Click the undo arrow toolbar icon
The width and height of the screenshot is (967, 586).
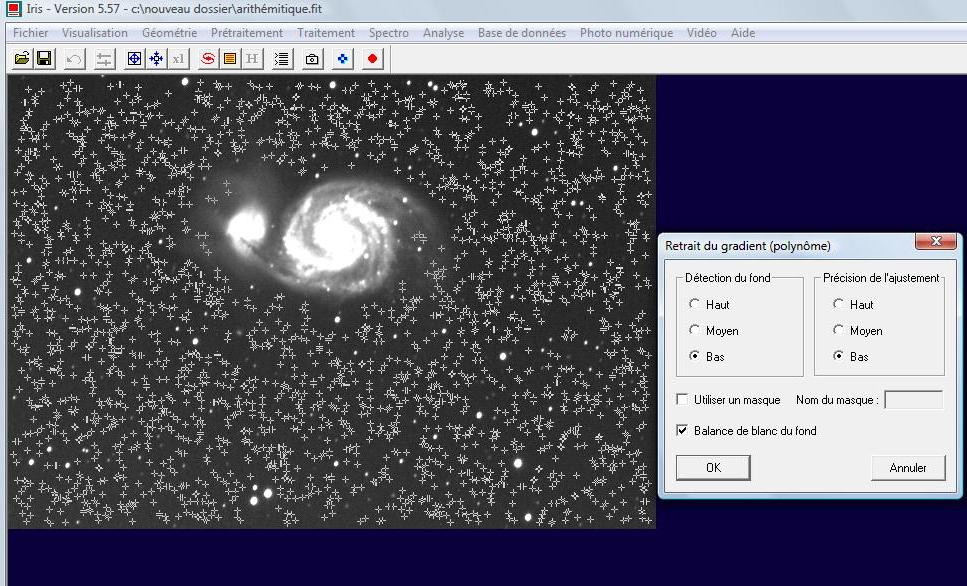pyautogui.click(x=75, y=59)
